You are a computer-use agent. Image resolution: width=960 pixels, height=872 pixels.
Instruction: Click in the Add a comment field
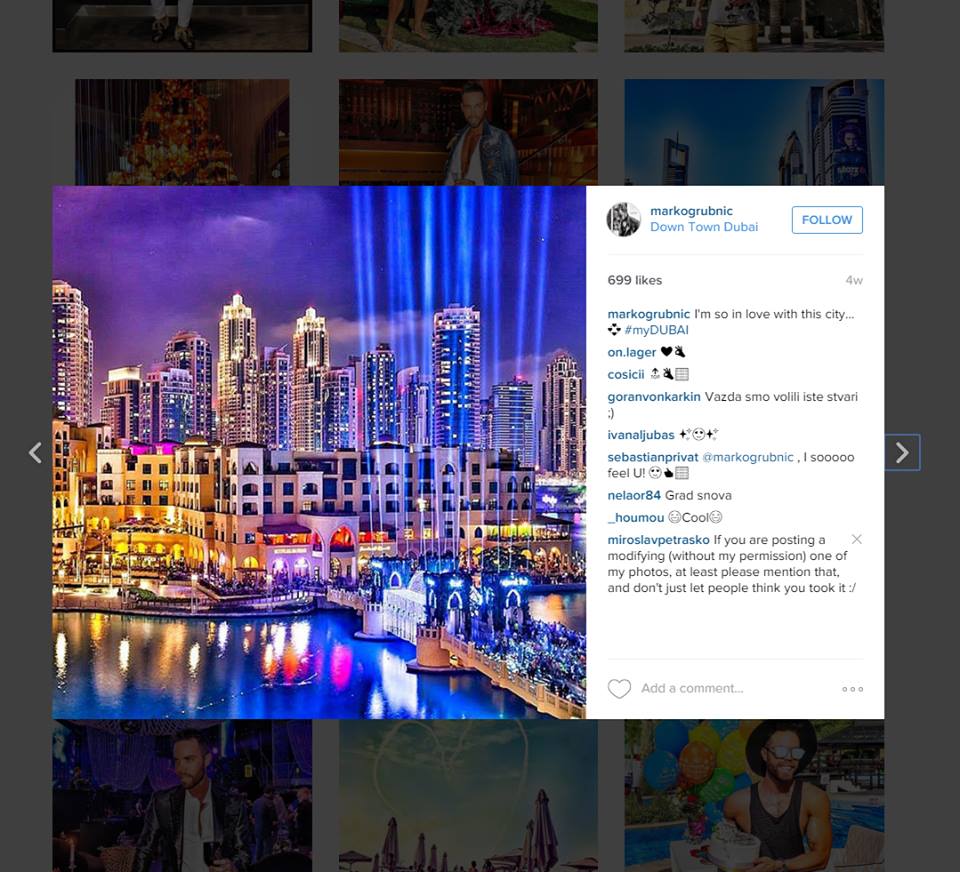click(x=735, y=688)
